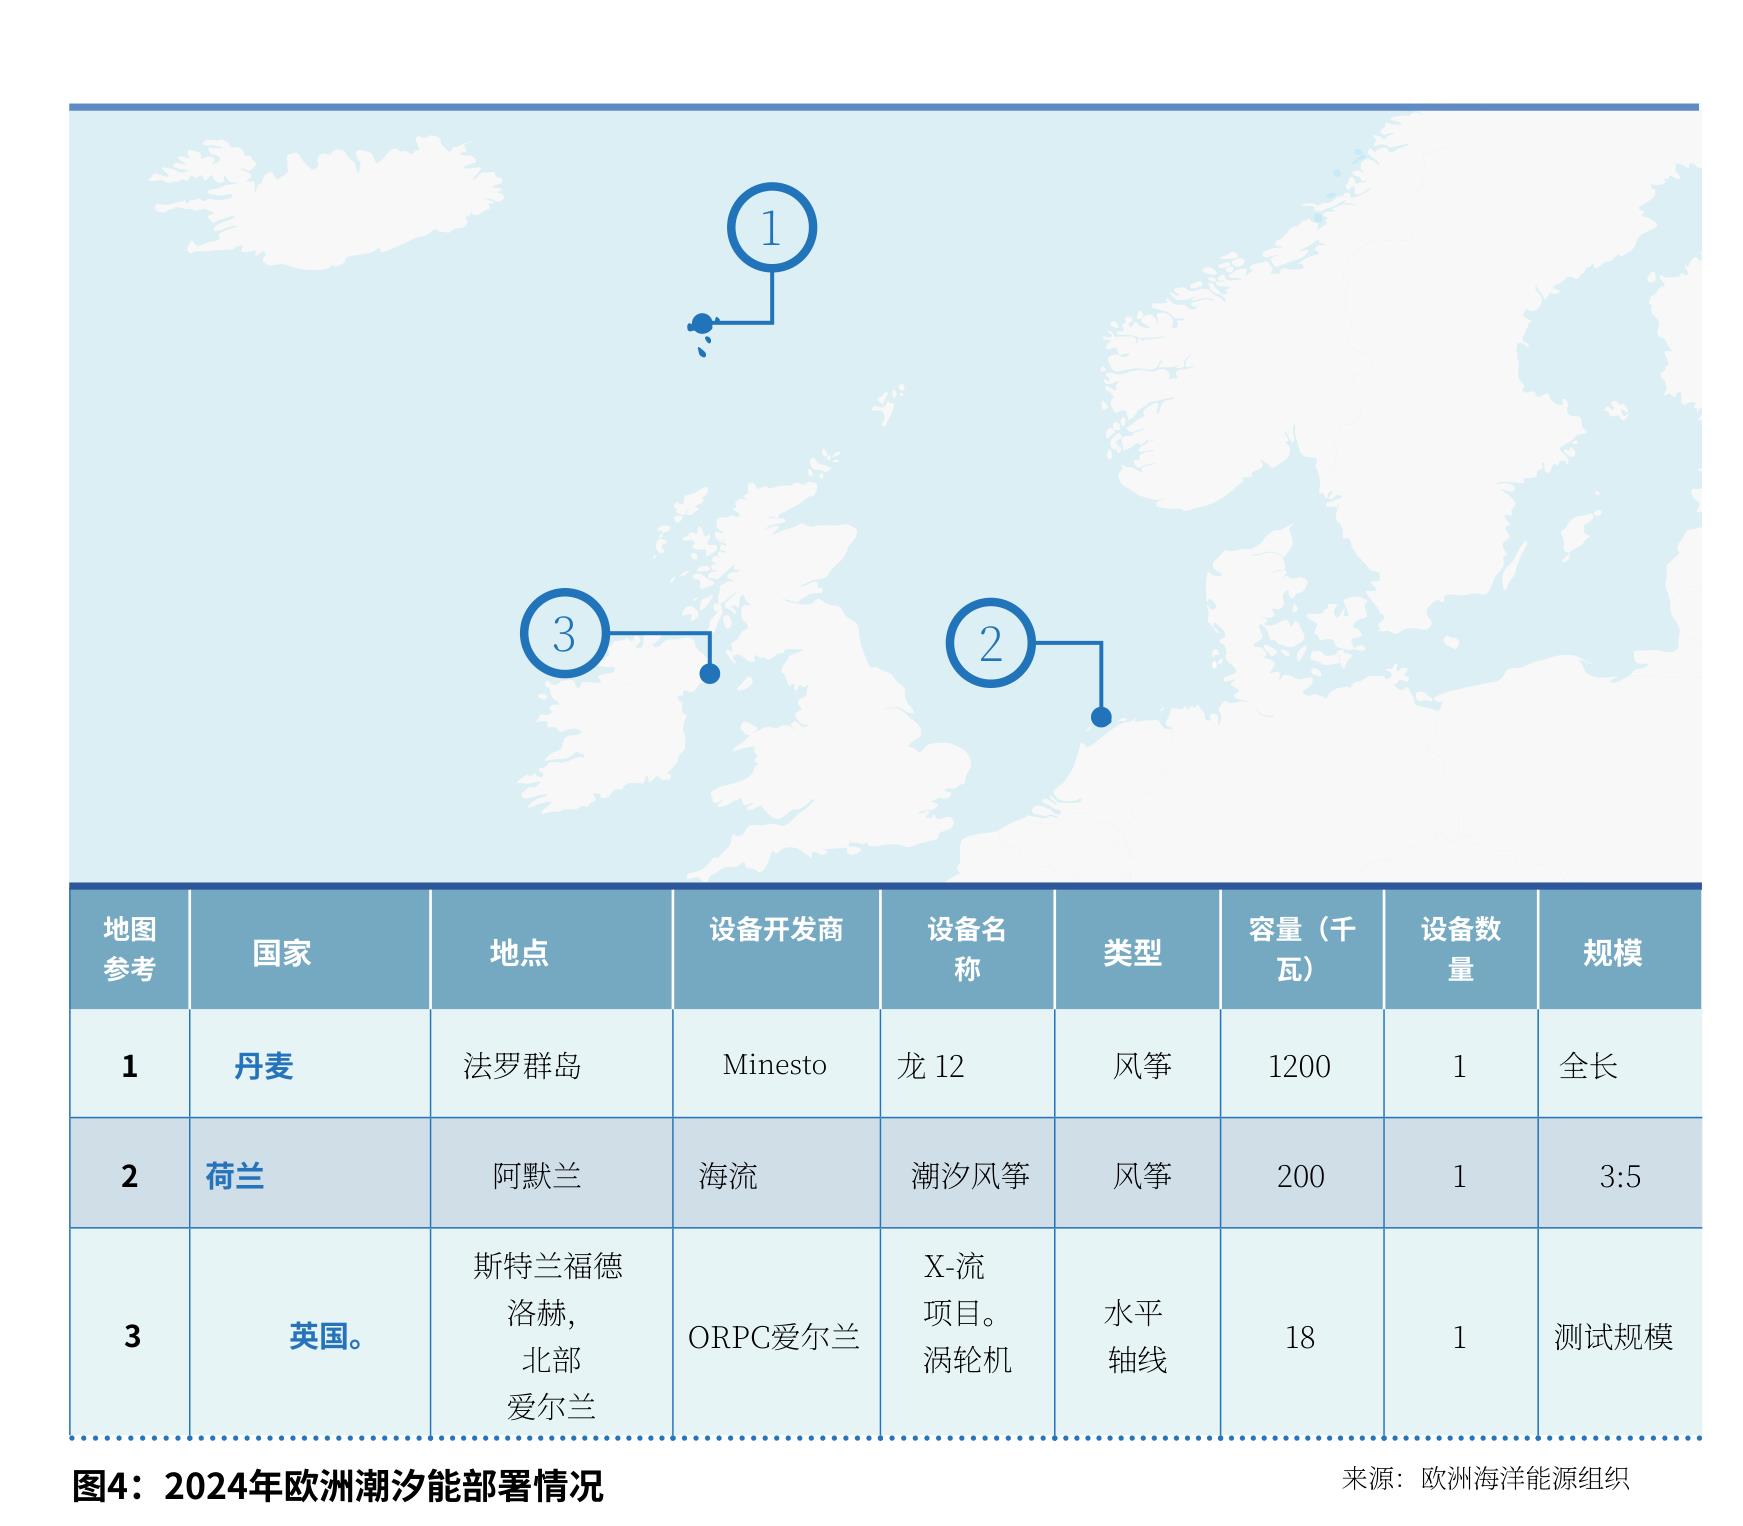
Task: Click the type cell 风筝 in 丹麦 row
Action: tap(1142, 1066)
